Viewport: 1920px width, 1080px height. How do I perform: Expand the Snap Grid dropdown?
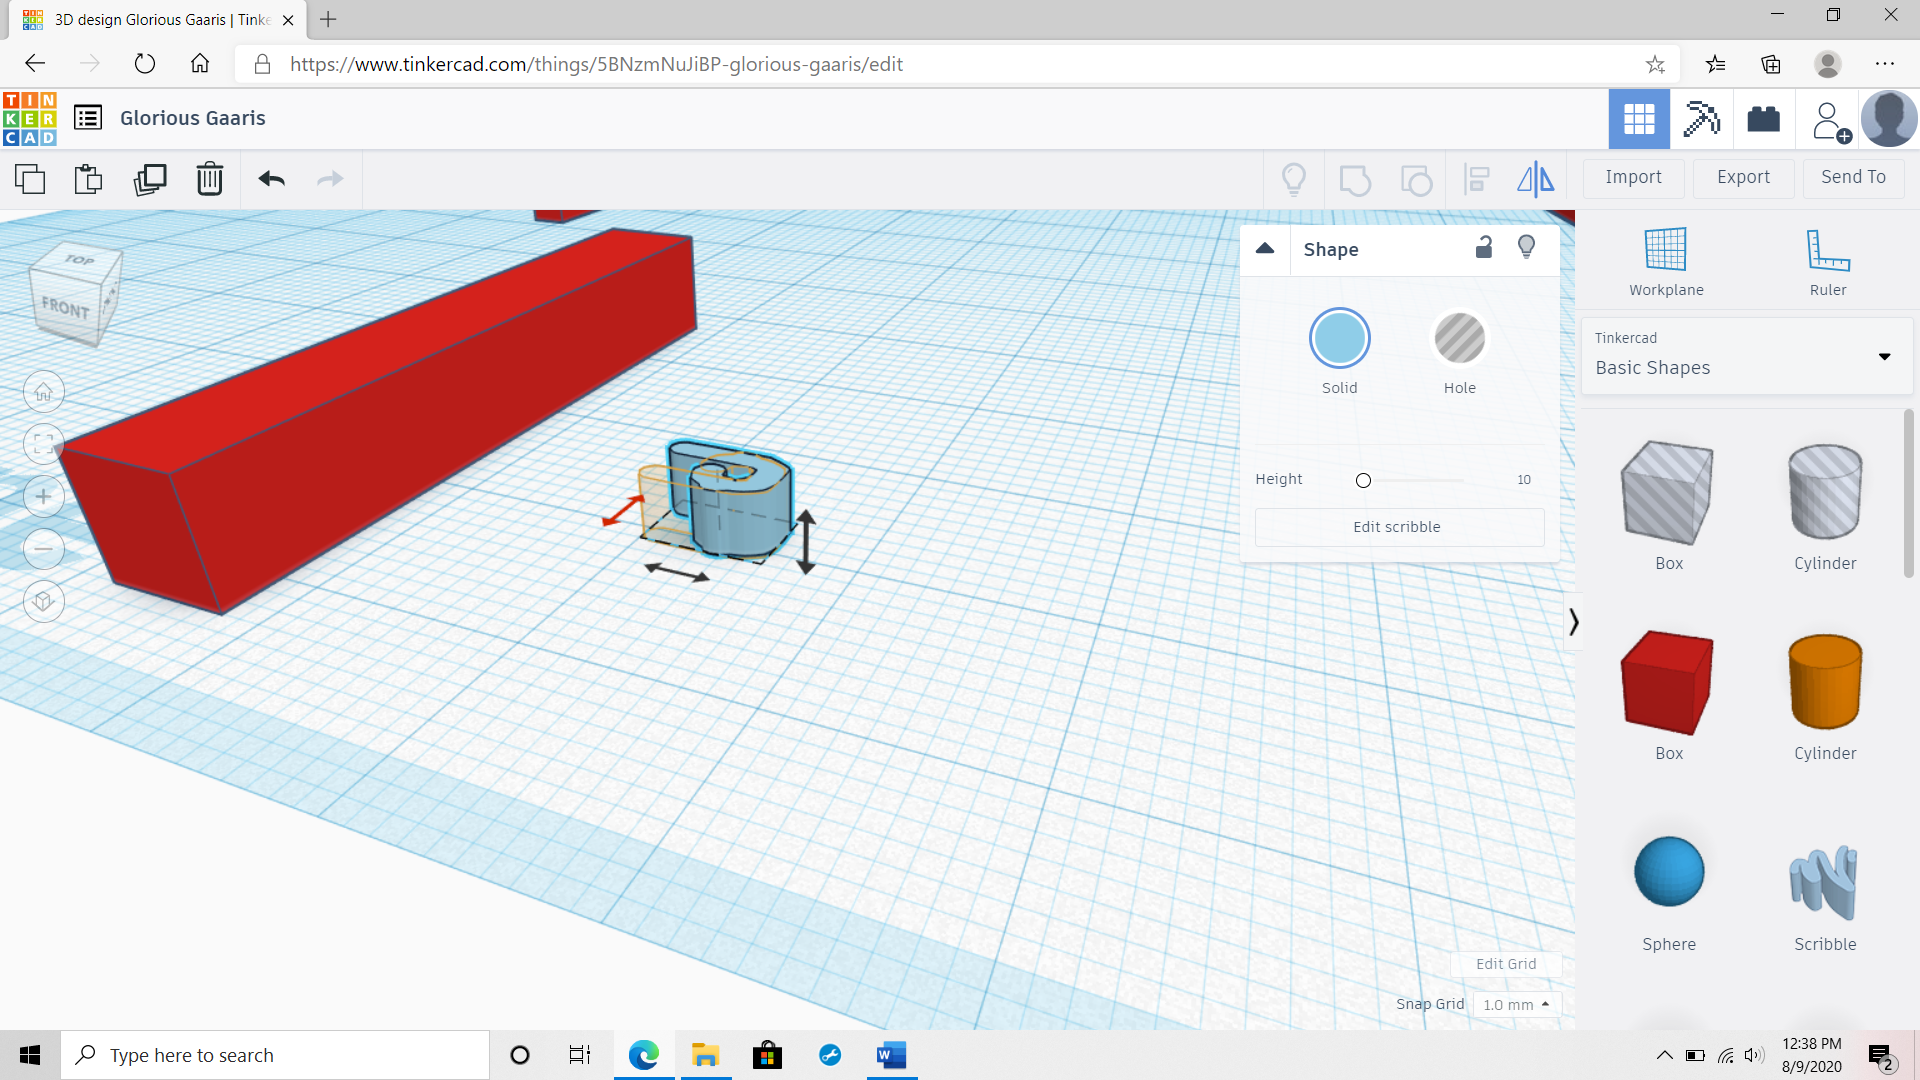tap(1515, 1005)
